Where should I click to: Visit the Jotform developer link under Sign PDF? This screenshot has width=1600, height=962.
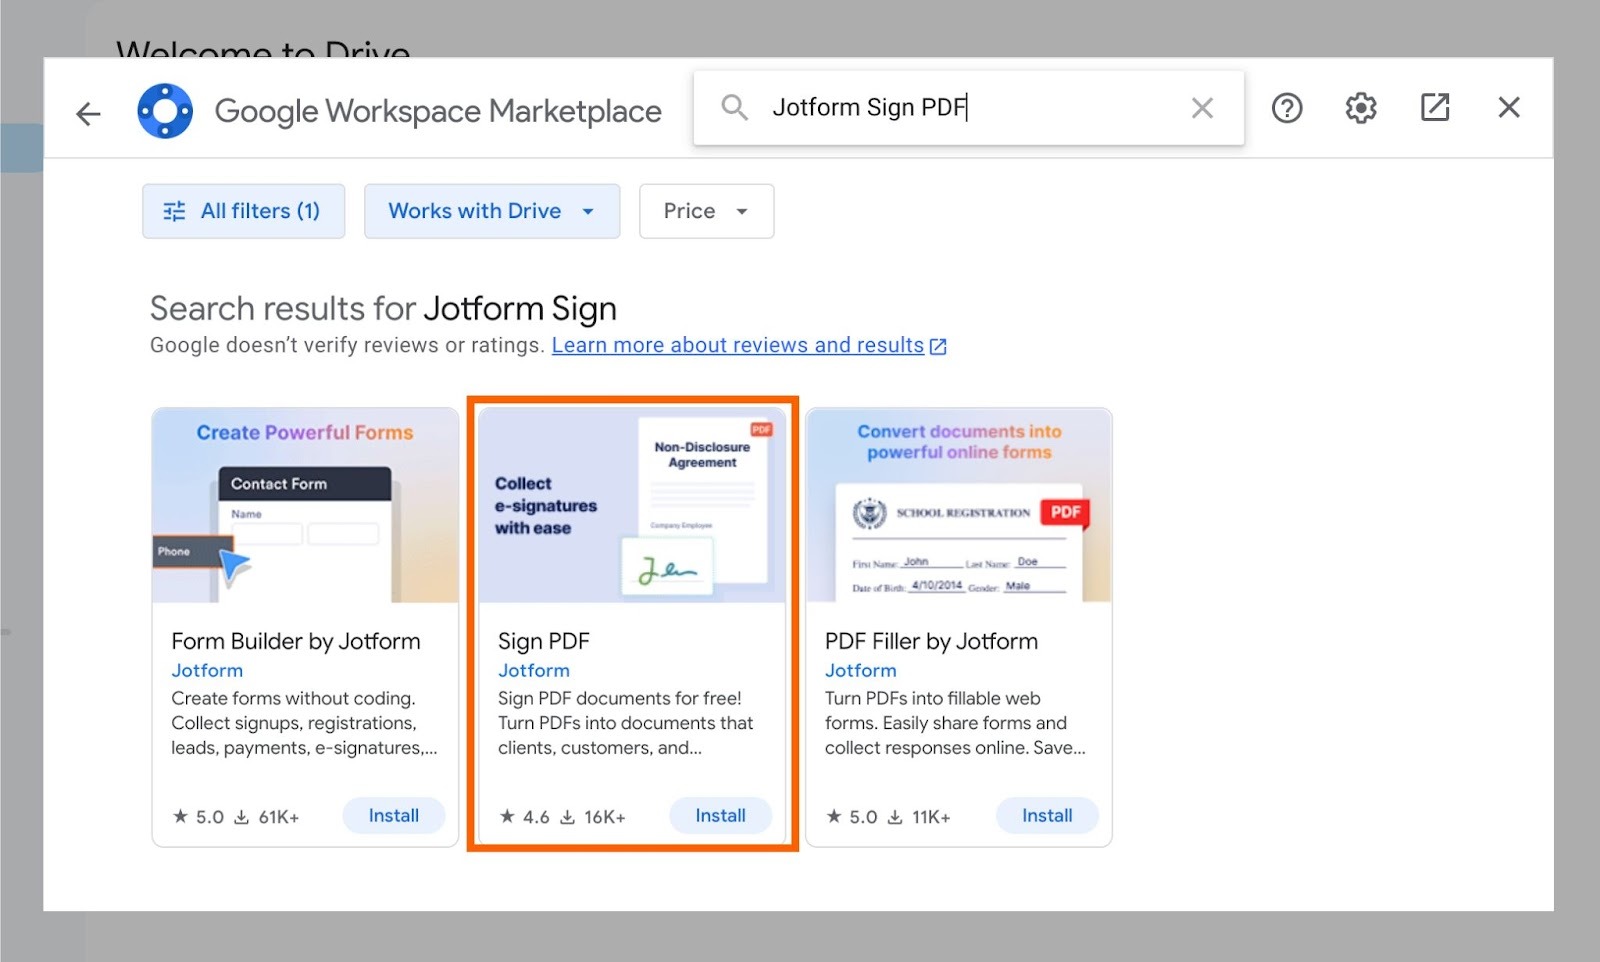point(534,670)
